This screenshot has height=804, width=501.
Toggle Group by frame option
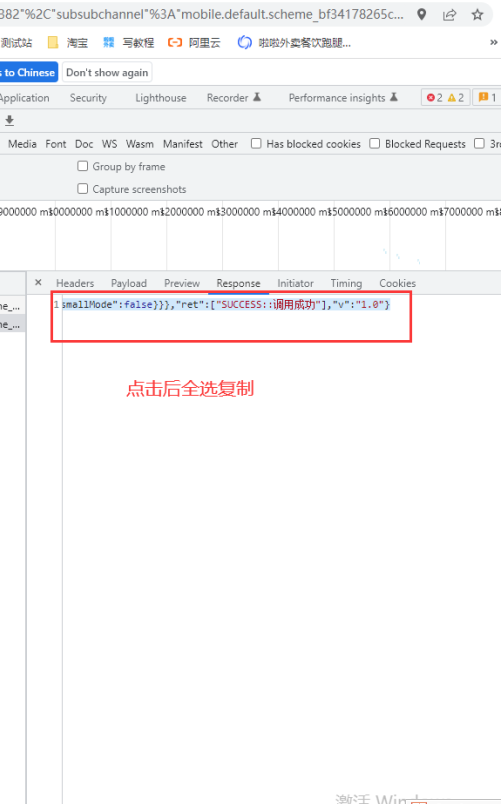tap(83, 166)
